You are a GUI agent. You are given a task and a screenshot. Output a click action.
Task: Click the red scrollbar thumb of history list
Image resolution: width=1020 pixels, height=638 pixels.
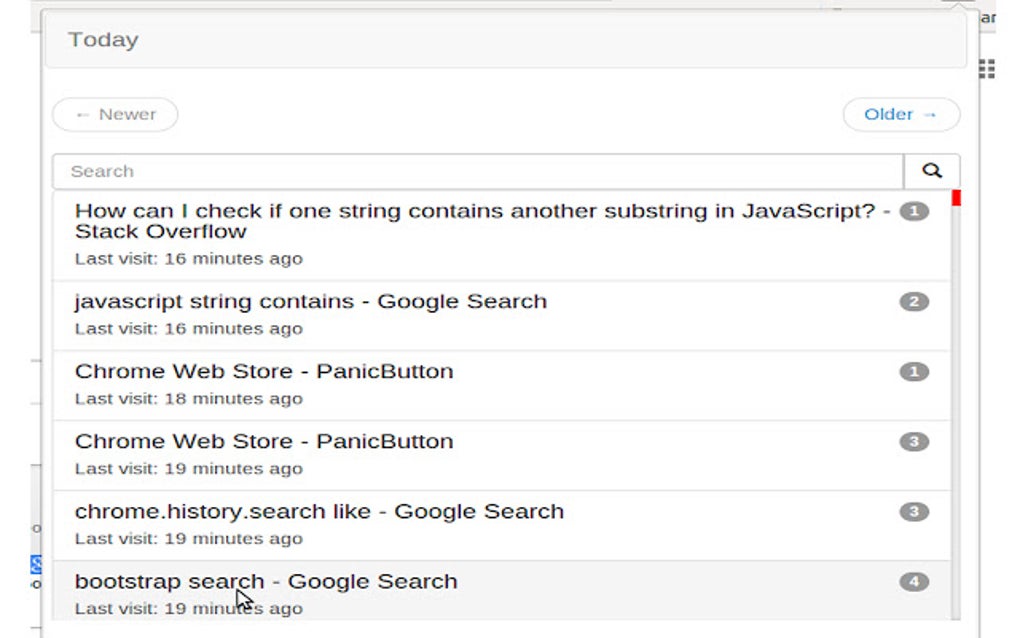[956, 198]
